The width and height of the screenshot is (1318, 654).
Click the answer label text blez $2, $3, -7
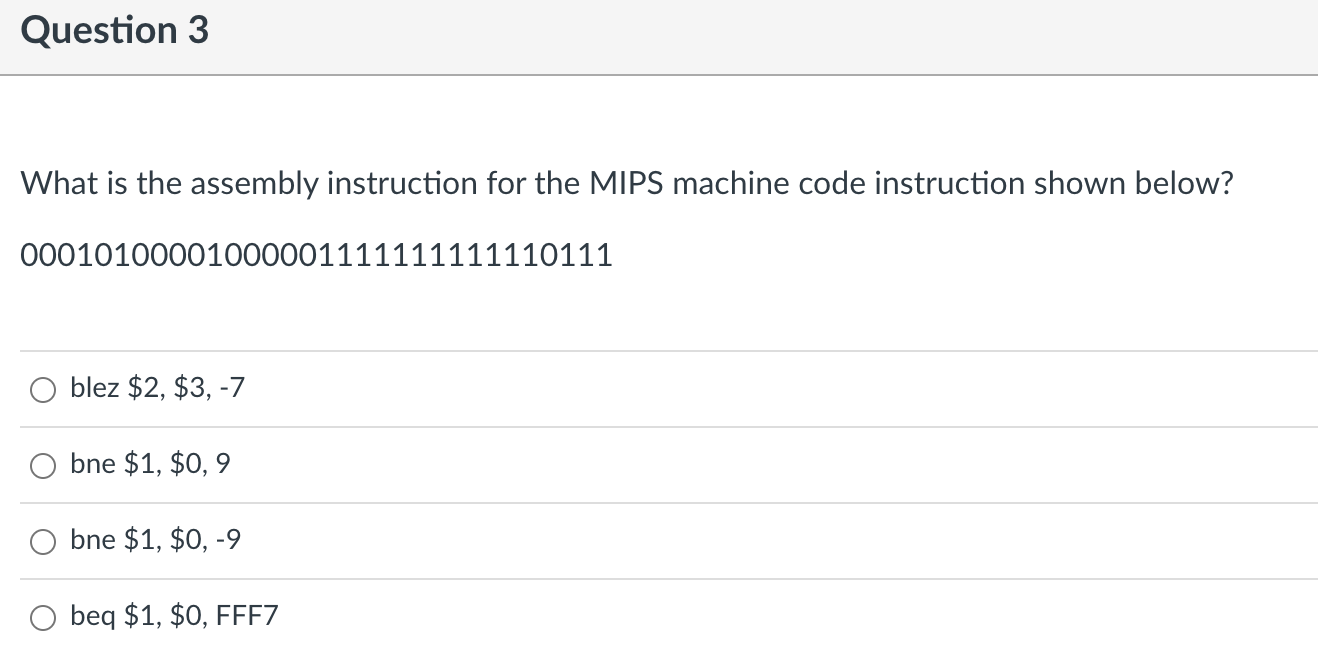[157, 388]
